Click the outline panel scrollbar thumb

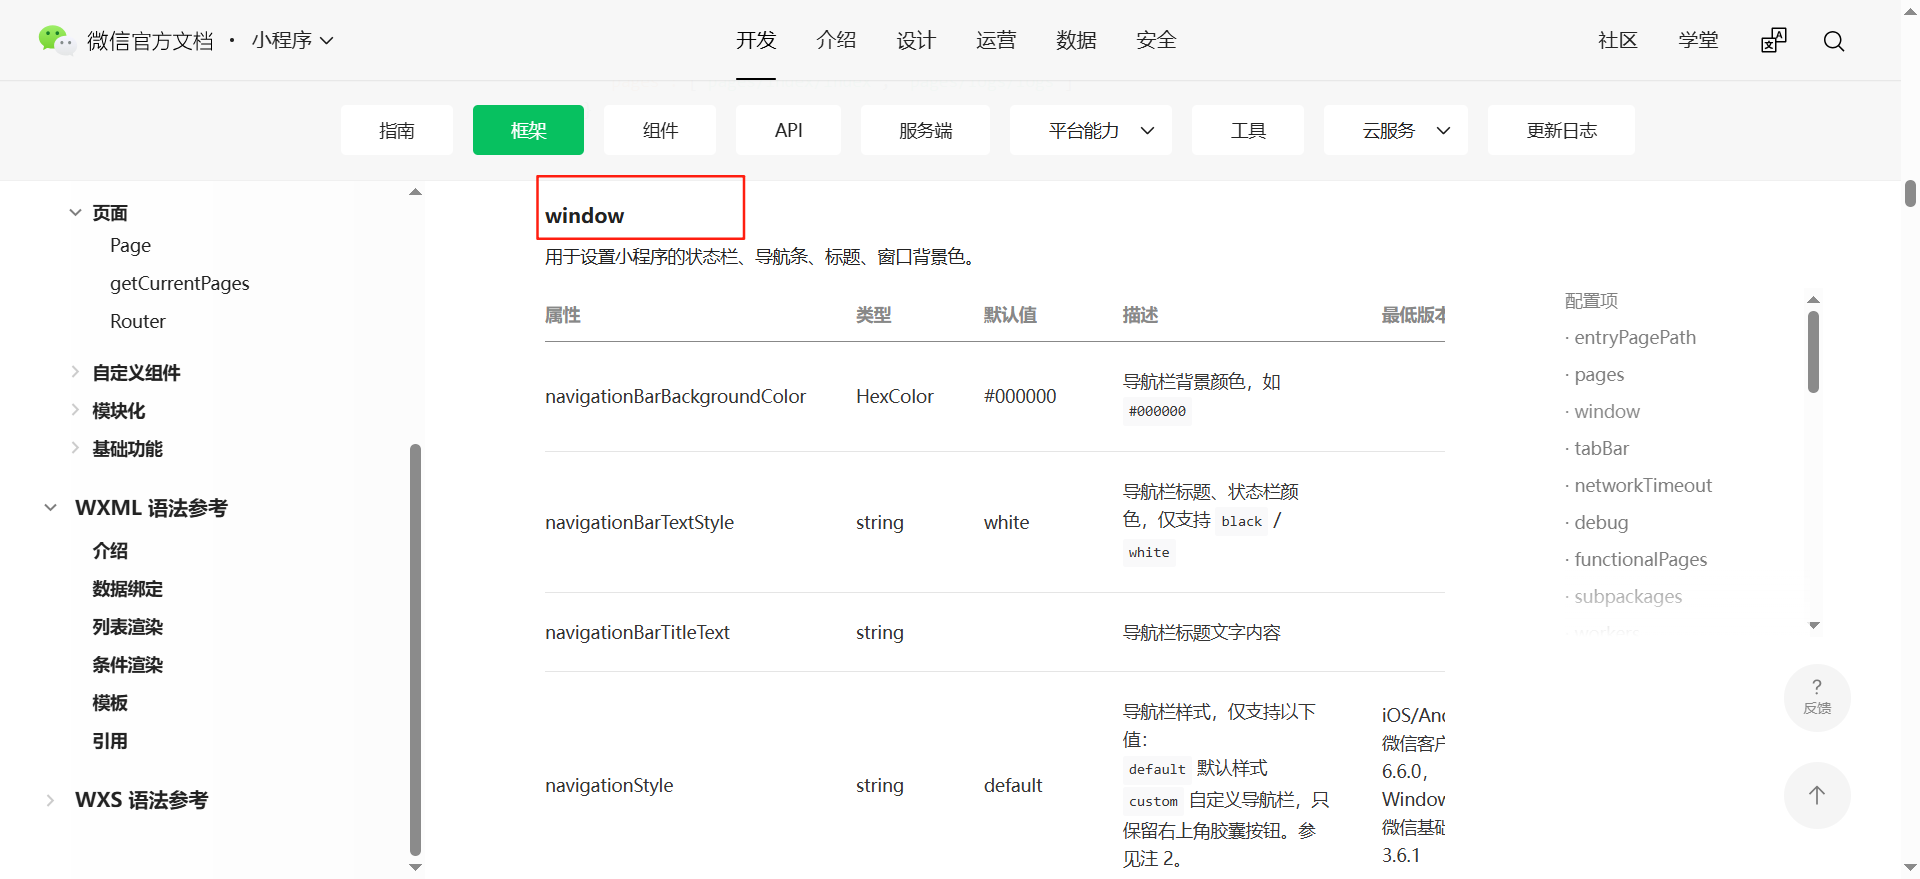coord(1813,351)
